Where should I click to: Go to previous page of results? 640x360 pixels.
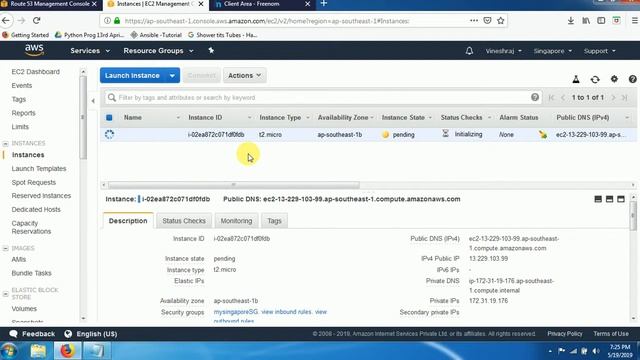(x=563, y=98)
